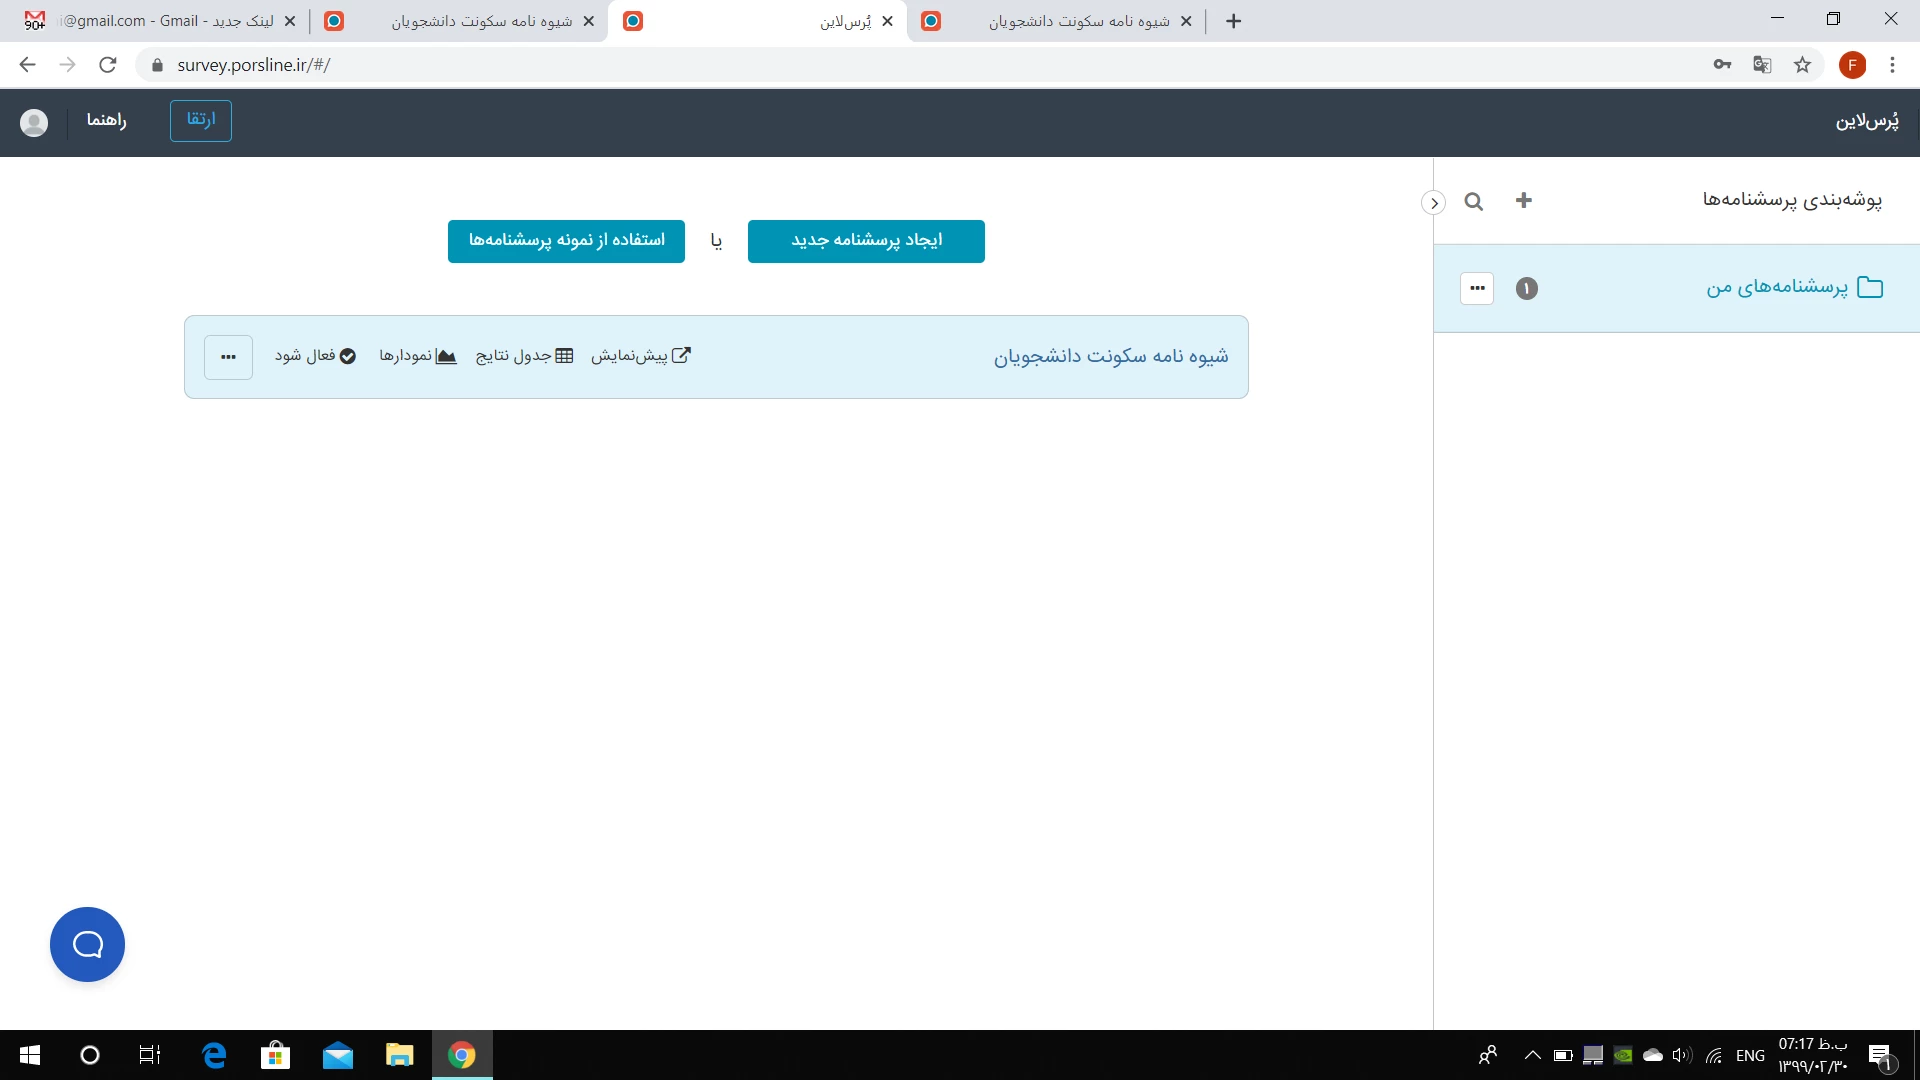This screenshot has width=1920, height=1080.
Task: Click the plus icon to add a survey folder
Action: tap(1523, 201)
